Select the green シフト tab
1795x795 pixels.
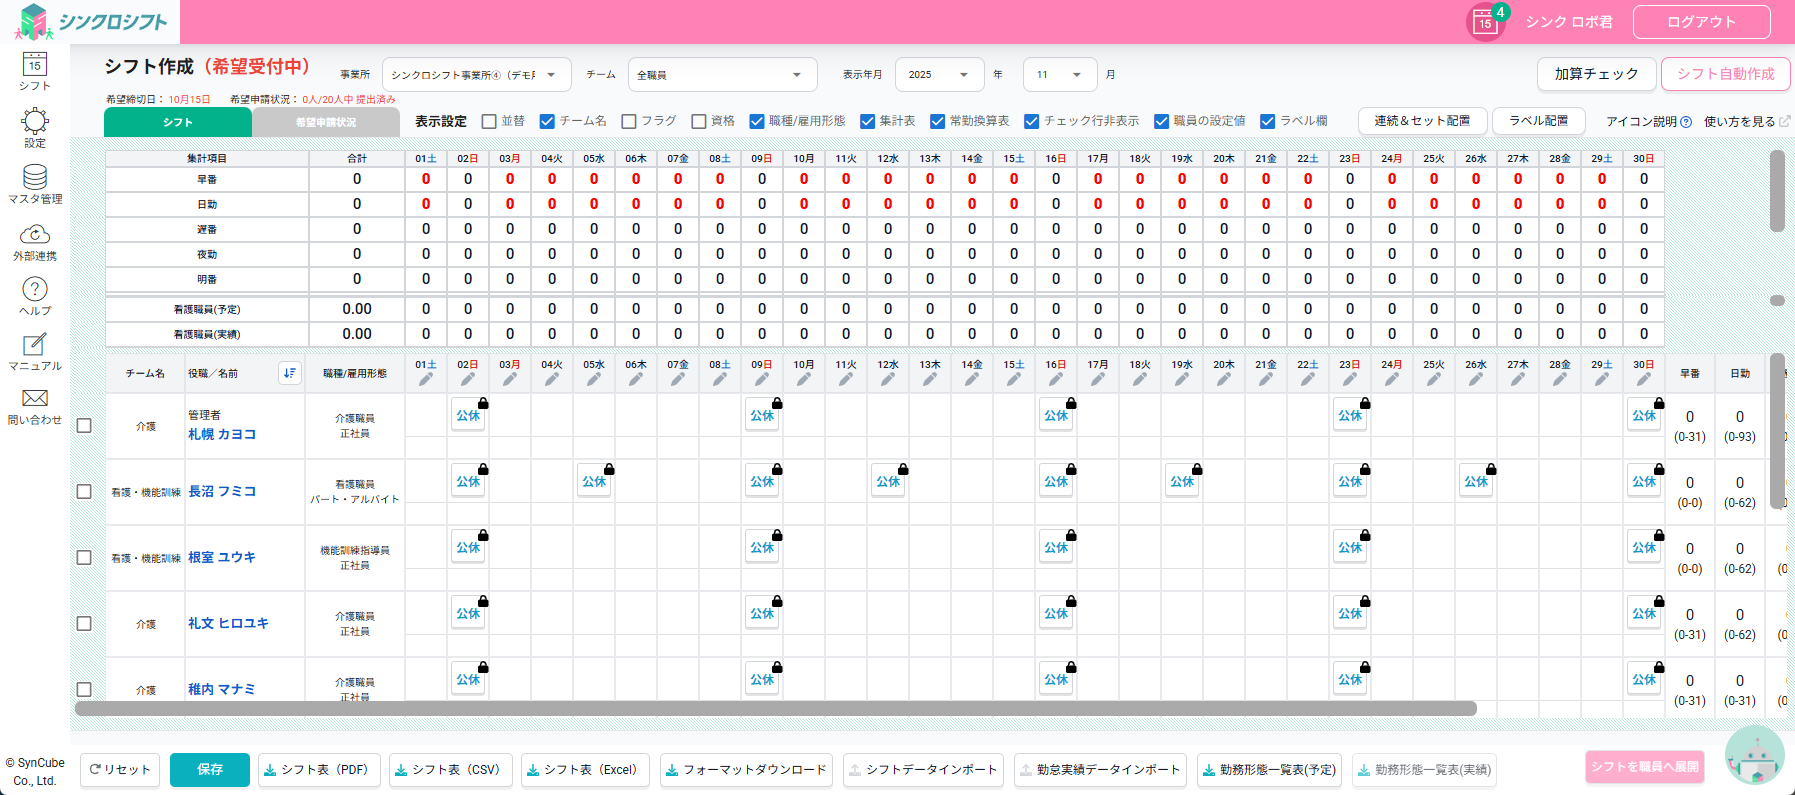pos(178,122)
